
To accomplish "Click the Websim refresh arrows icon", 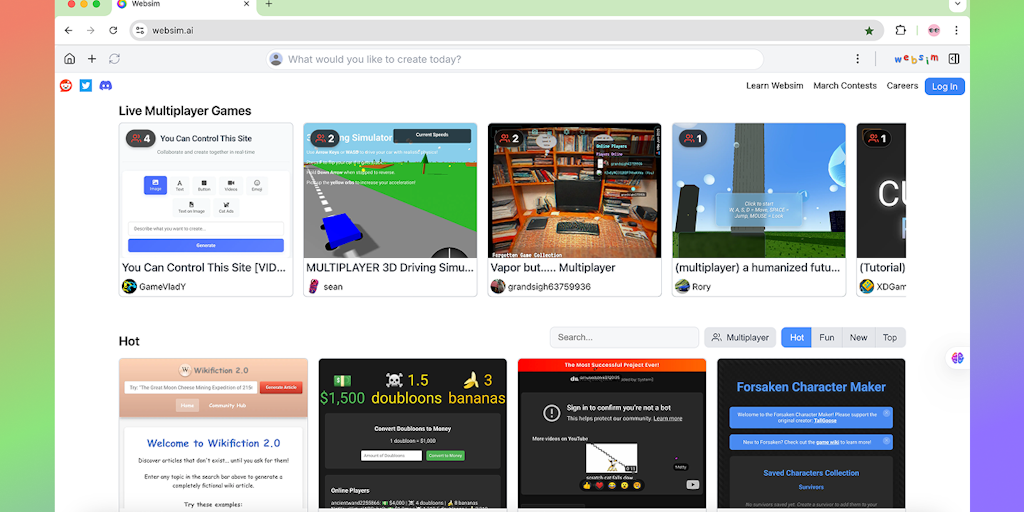I will pyautogui.click(x=114, y=59).
